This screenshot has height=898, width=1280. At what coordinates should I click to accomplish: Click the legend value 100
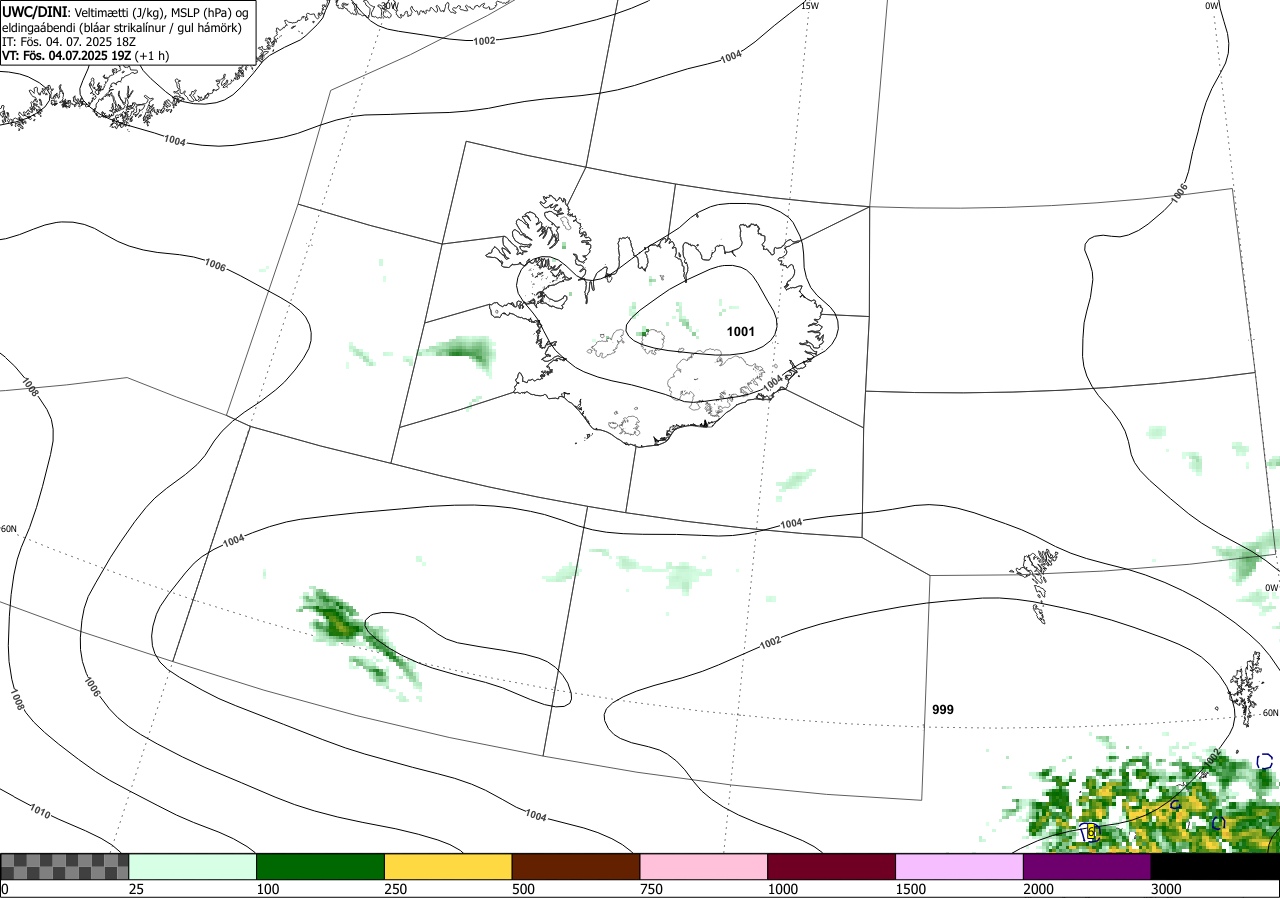tap(267, 889)
